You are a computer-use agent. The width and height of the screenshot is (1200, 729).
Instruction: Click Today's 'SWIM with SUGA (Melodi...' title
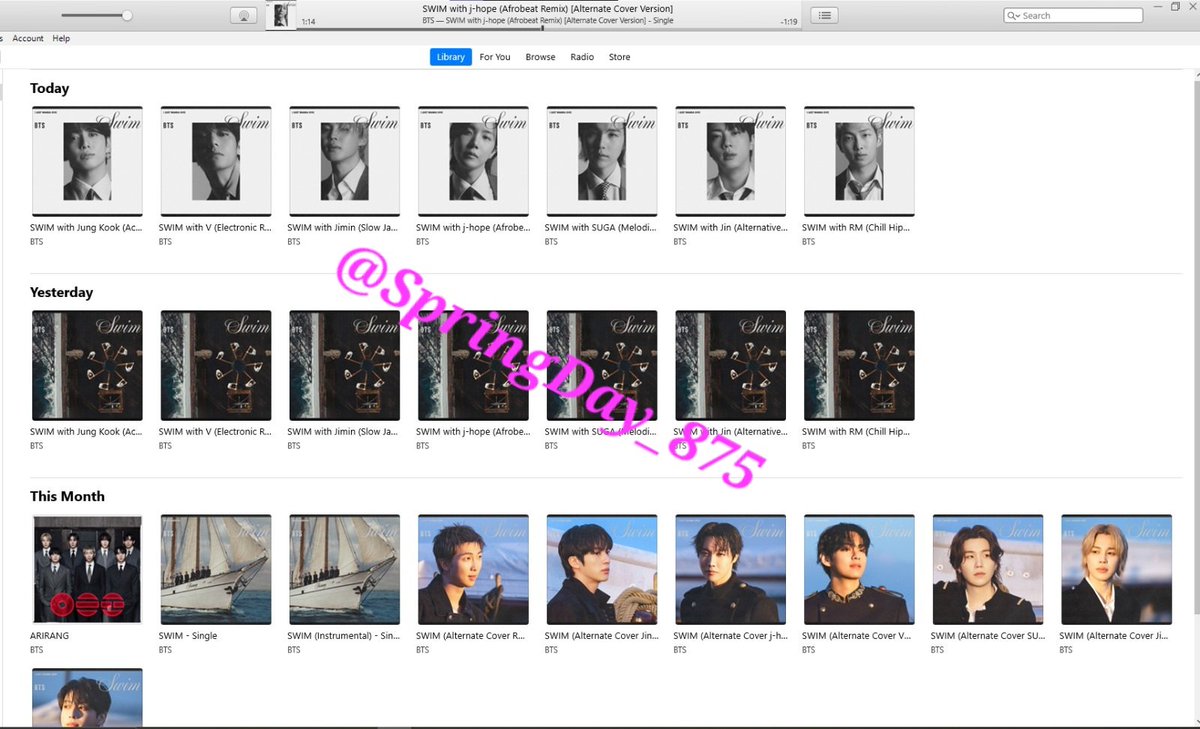click(x=602, y=228)
